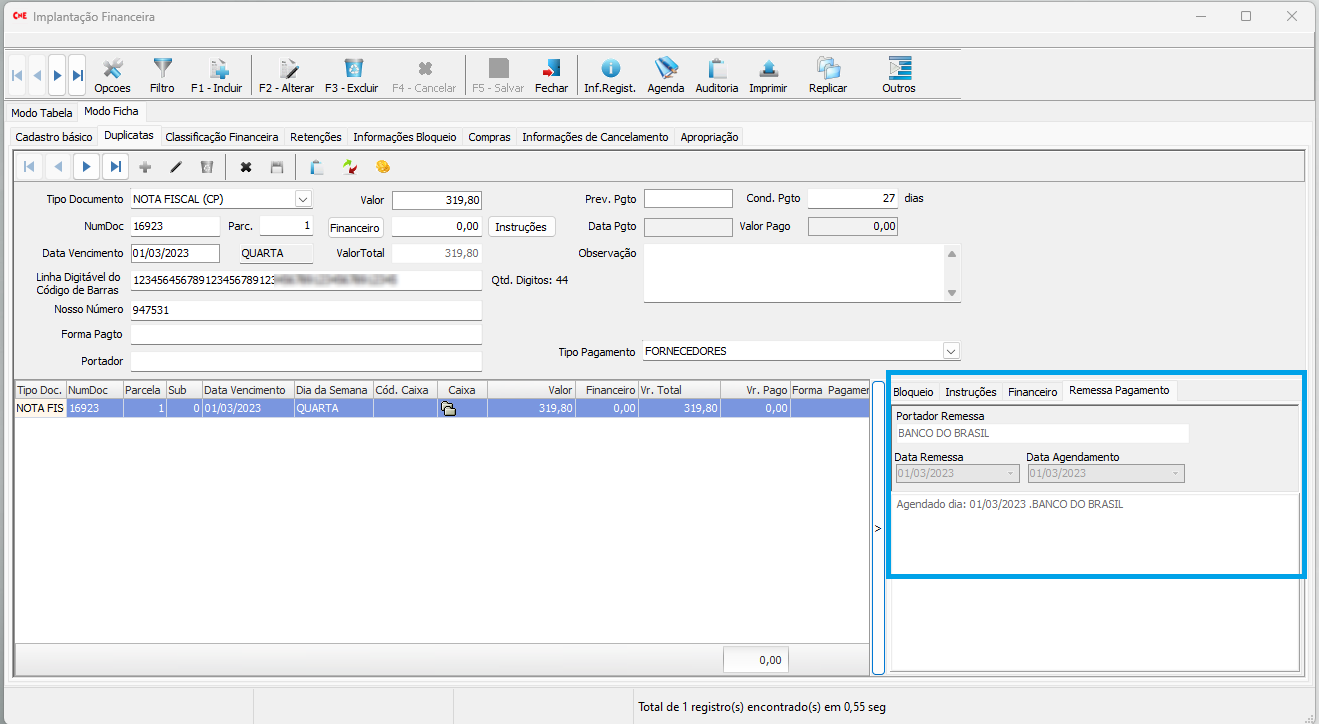The image size is (1319, 724).
Task: Click the Caixa folder icon in grid row
Action: pos(449,409)
